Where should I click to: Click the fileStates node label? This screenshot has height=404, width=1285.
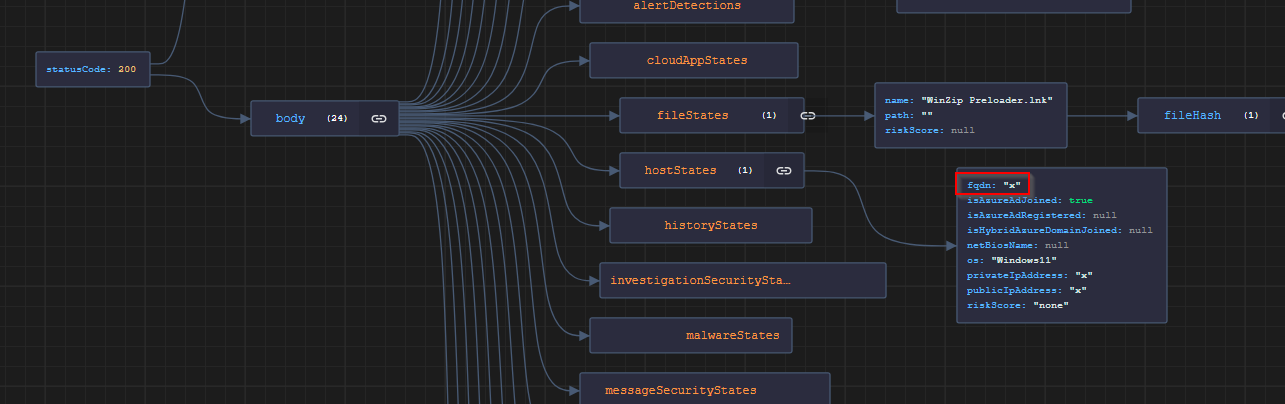tap(692, 116)
